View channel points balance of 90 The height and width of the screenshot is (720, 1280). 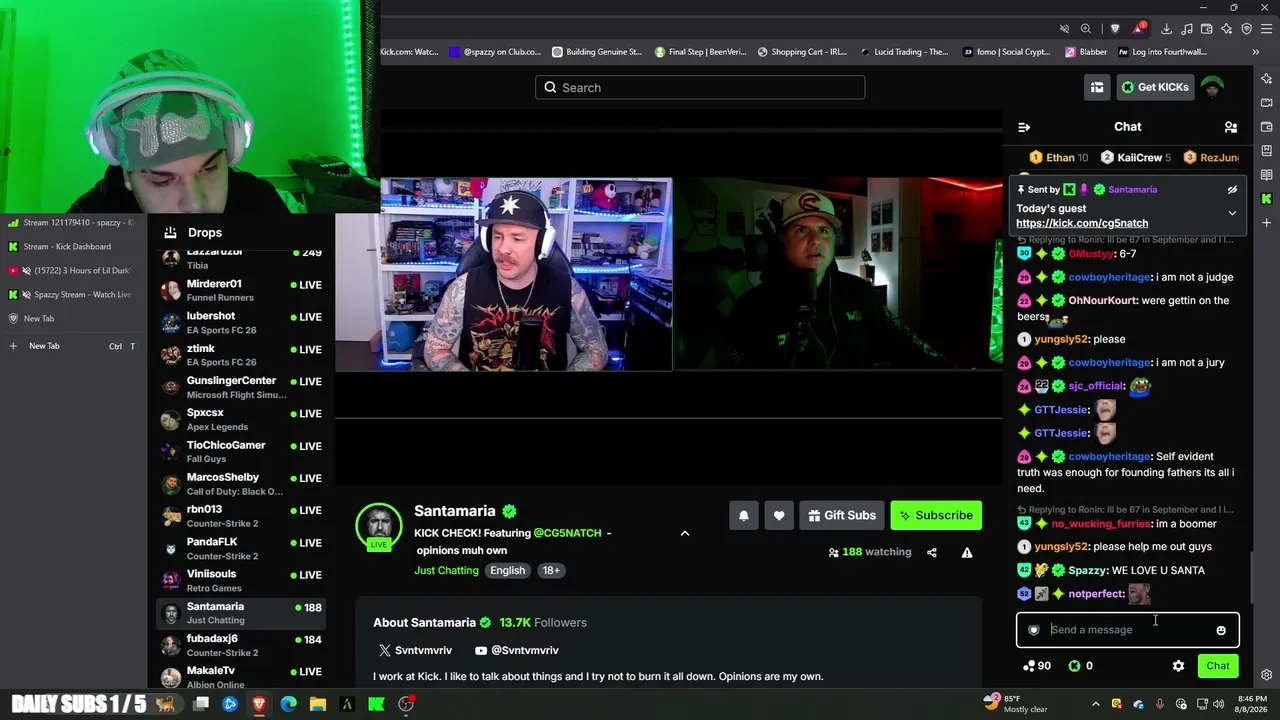coord(1037,666)
